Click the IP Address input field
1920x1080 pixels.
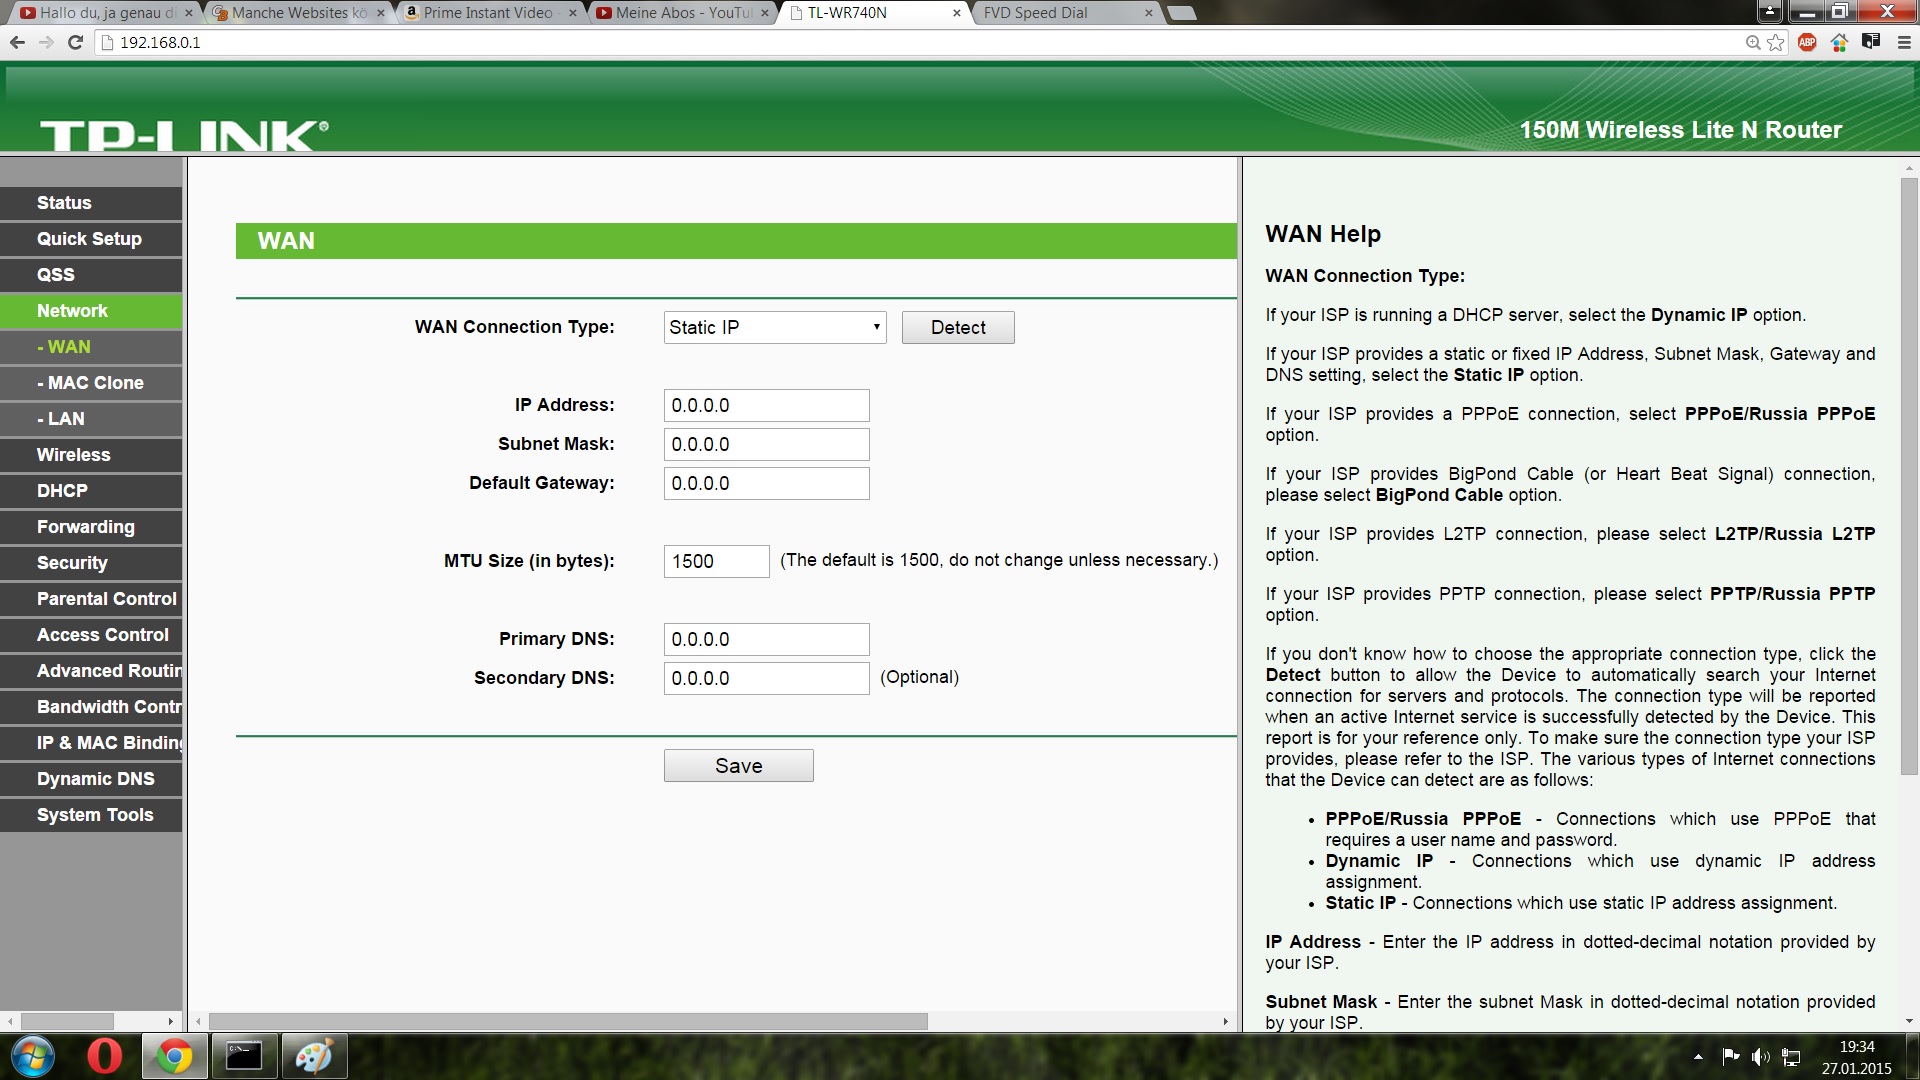[x=766, y=406]
